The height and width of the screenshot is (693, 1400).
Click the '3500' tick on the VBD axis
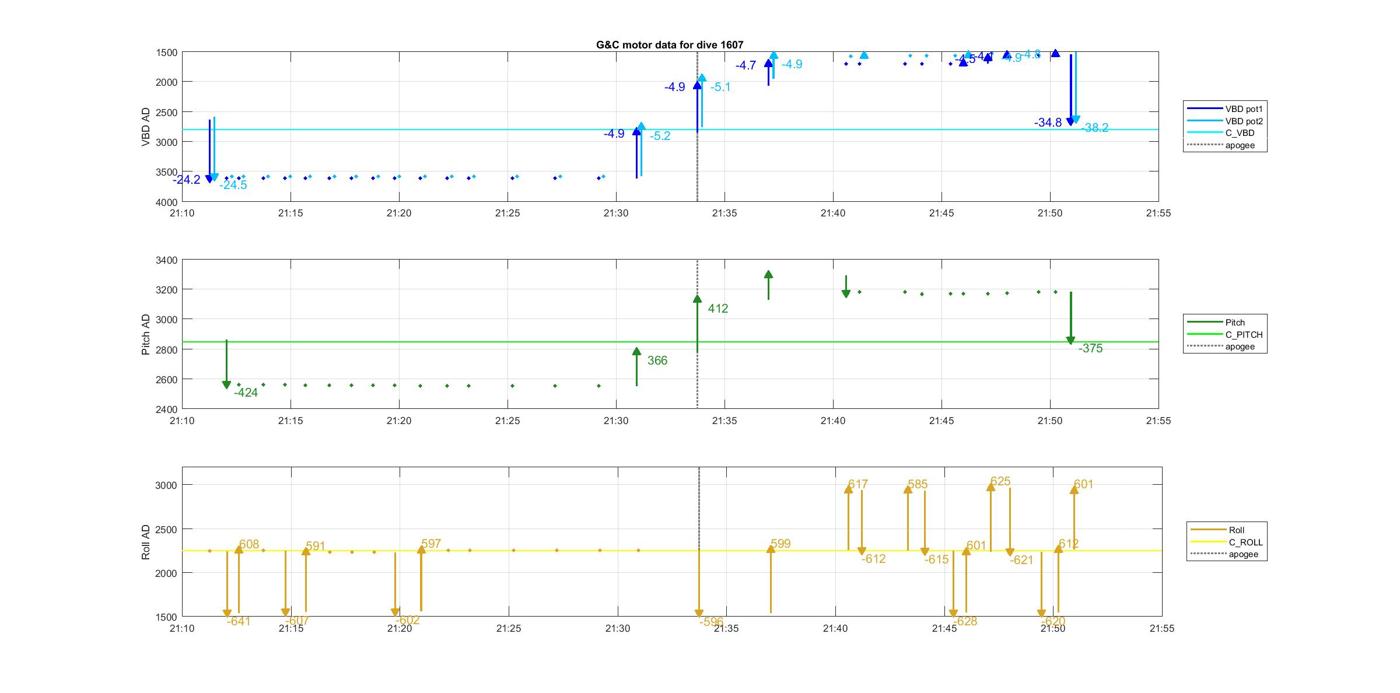pos(167,172)
